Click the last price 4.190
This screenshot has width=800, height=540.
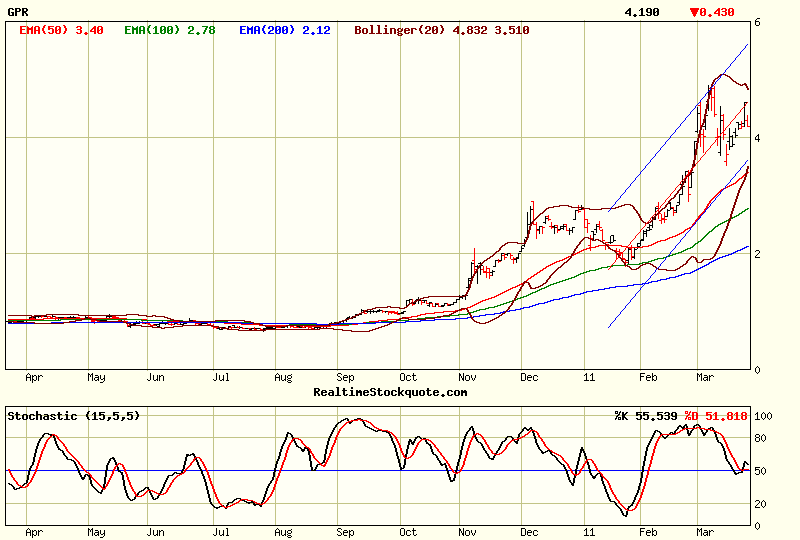tap(642, 12)
